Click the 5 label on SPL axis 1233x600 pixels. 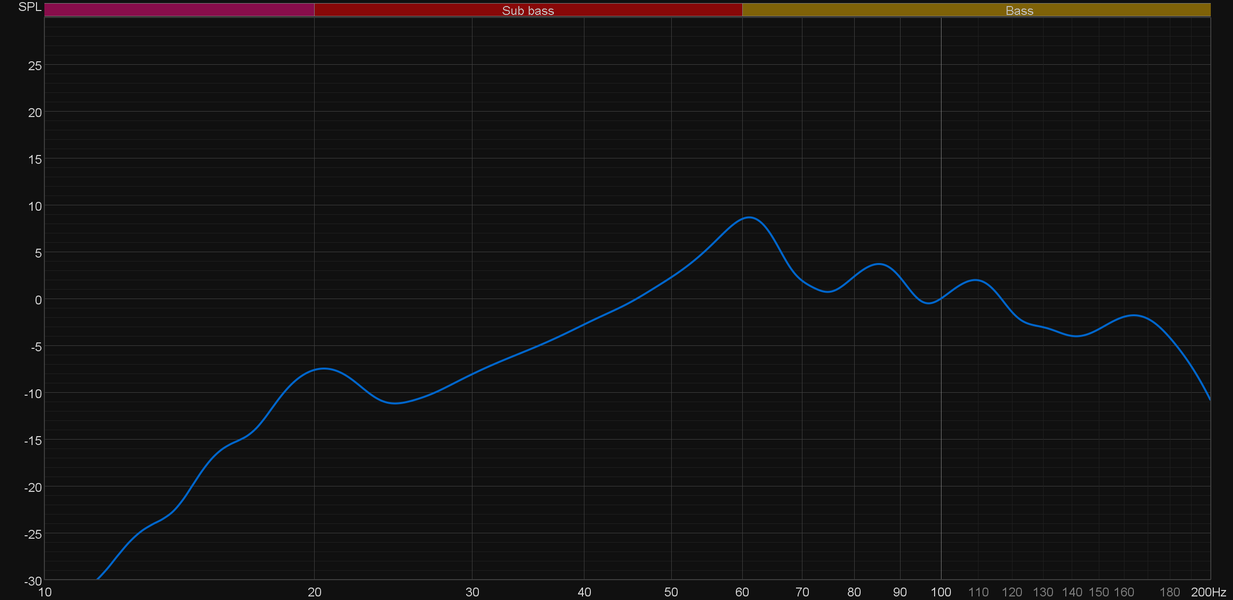click(x=38, y=253)
